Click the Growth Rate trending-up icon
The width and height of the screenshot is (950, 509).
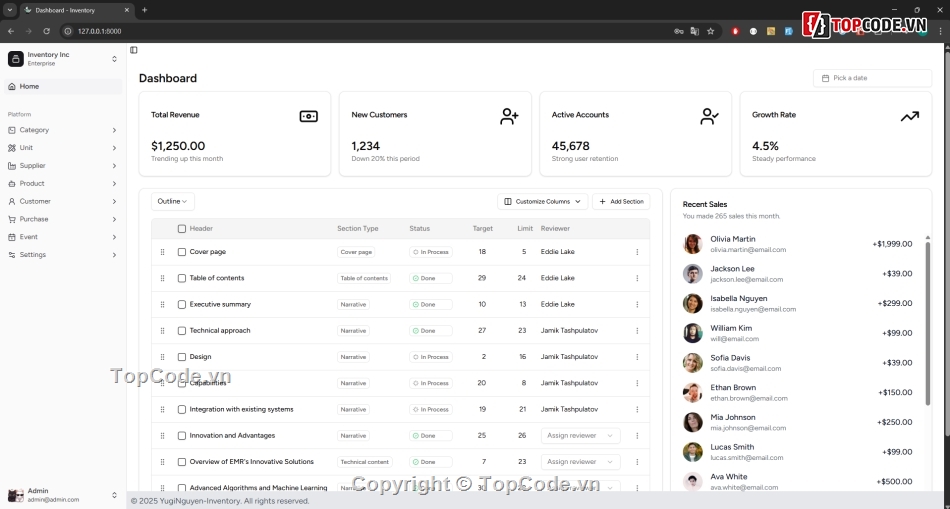[909, 116]
